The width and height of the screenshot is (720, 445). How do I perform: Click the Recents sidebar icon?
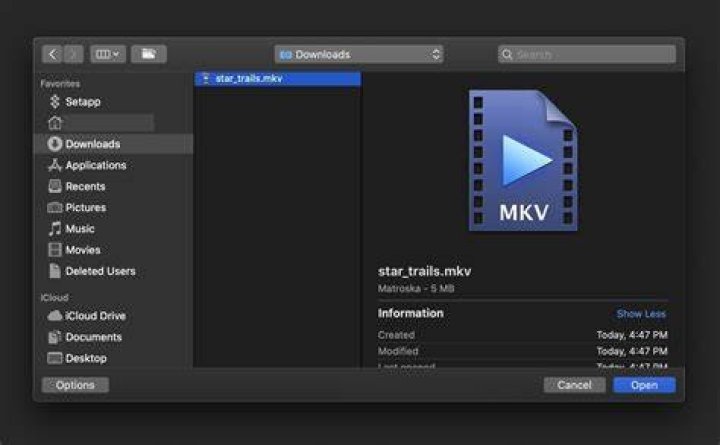(55, 186)
